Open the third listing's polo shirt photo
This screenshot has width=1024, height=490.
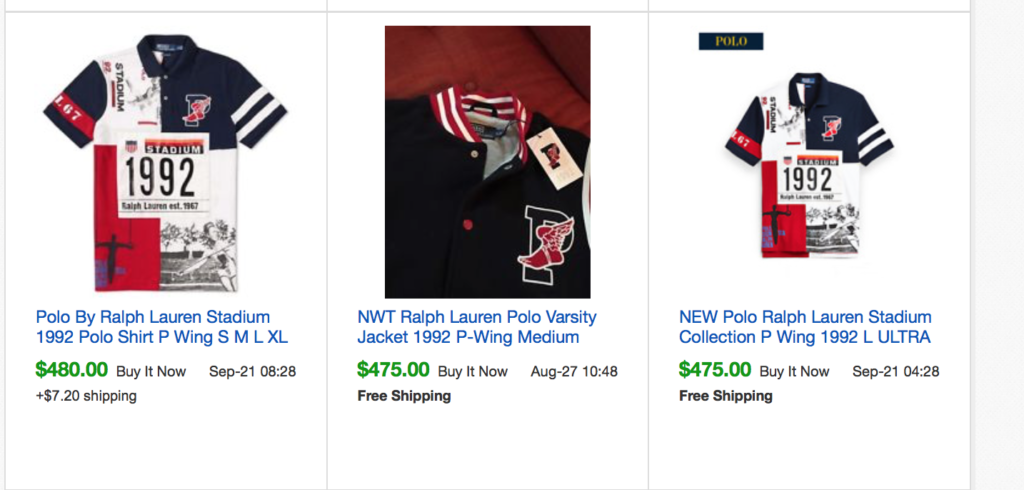(808, 165)
